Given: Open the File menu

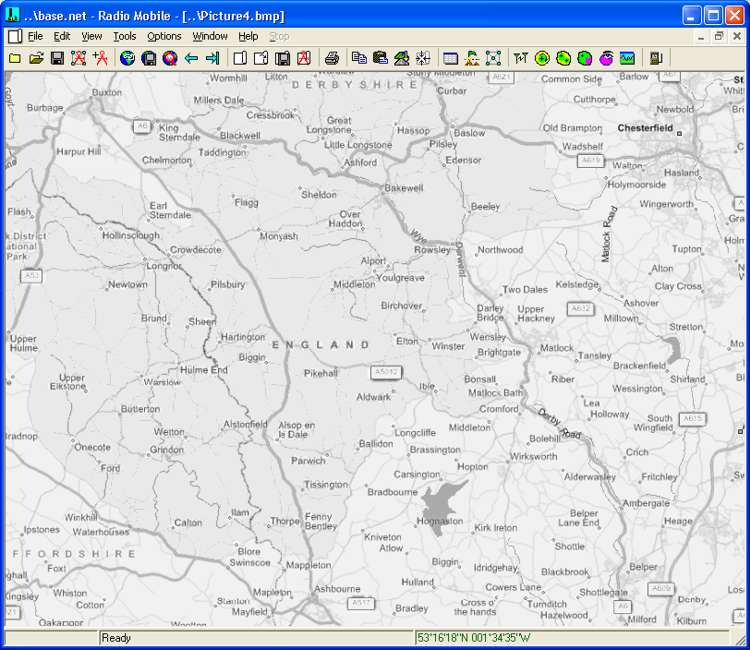Looking at the screenshot, I should (x=35, y=36).
